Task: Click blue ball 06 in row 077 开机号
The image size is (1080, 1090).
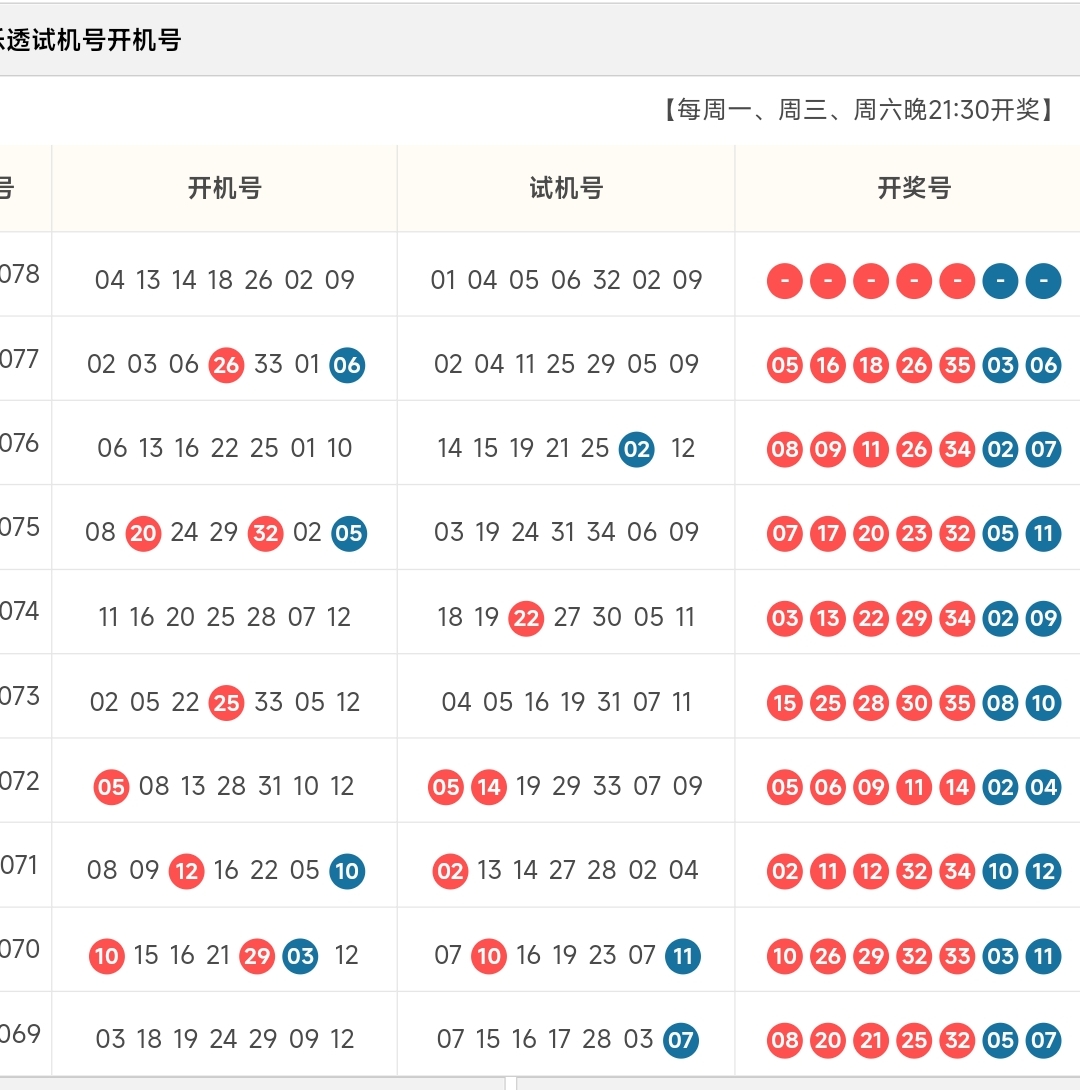Action: [x=347, y=365]
